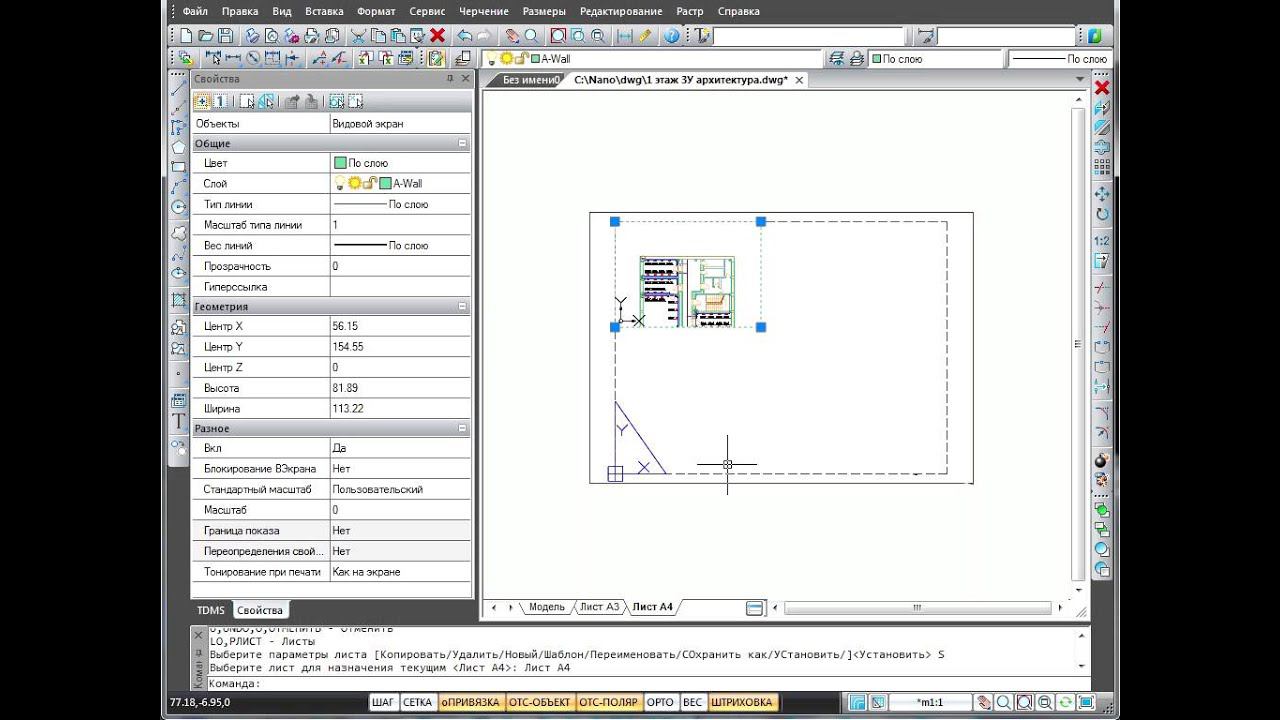This screenshot has height=720, width=1280.
Task: Toggle ВЕС lineweight display
Action: [x=692, y=703]
